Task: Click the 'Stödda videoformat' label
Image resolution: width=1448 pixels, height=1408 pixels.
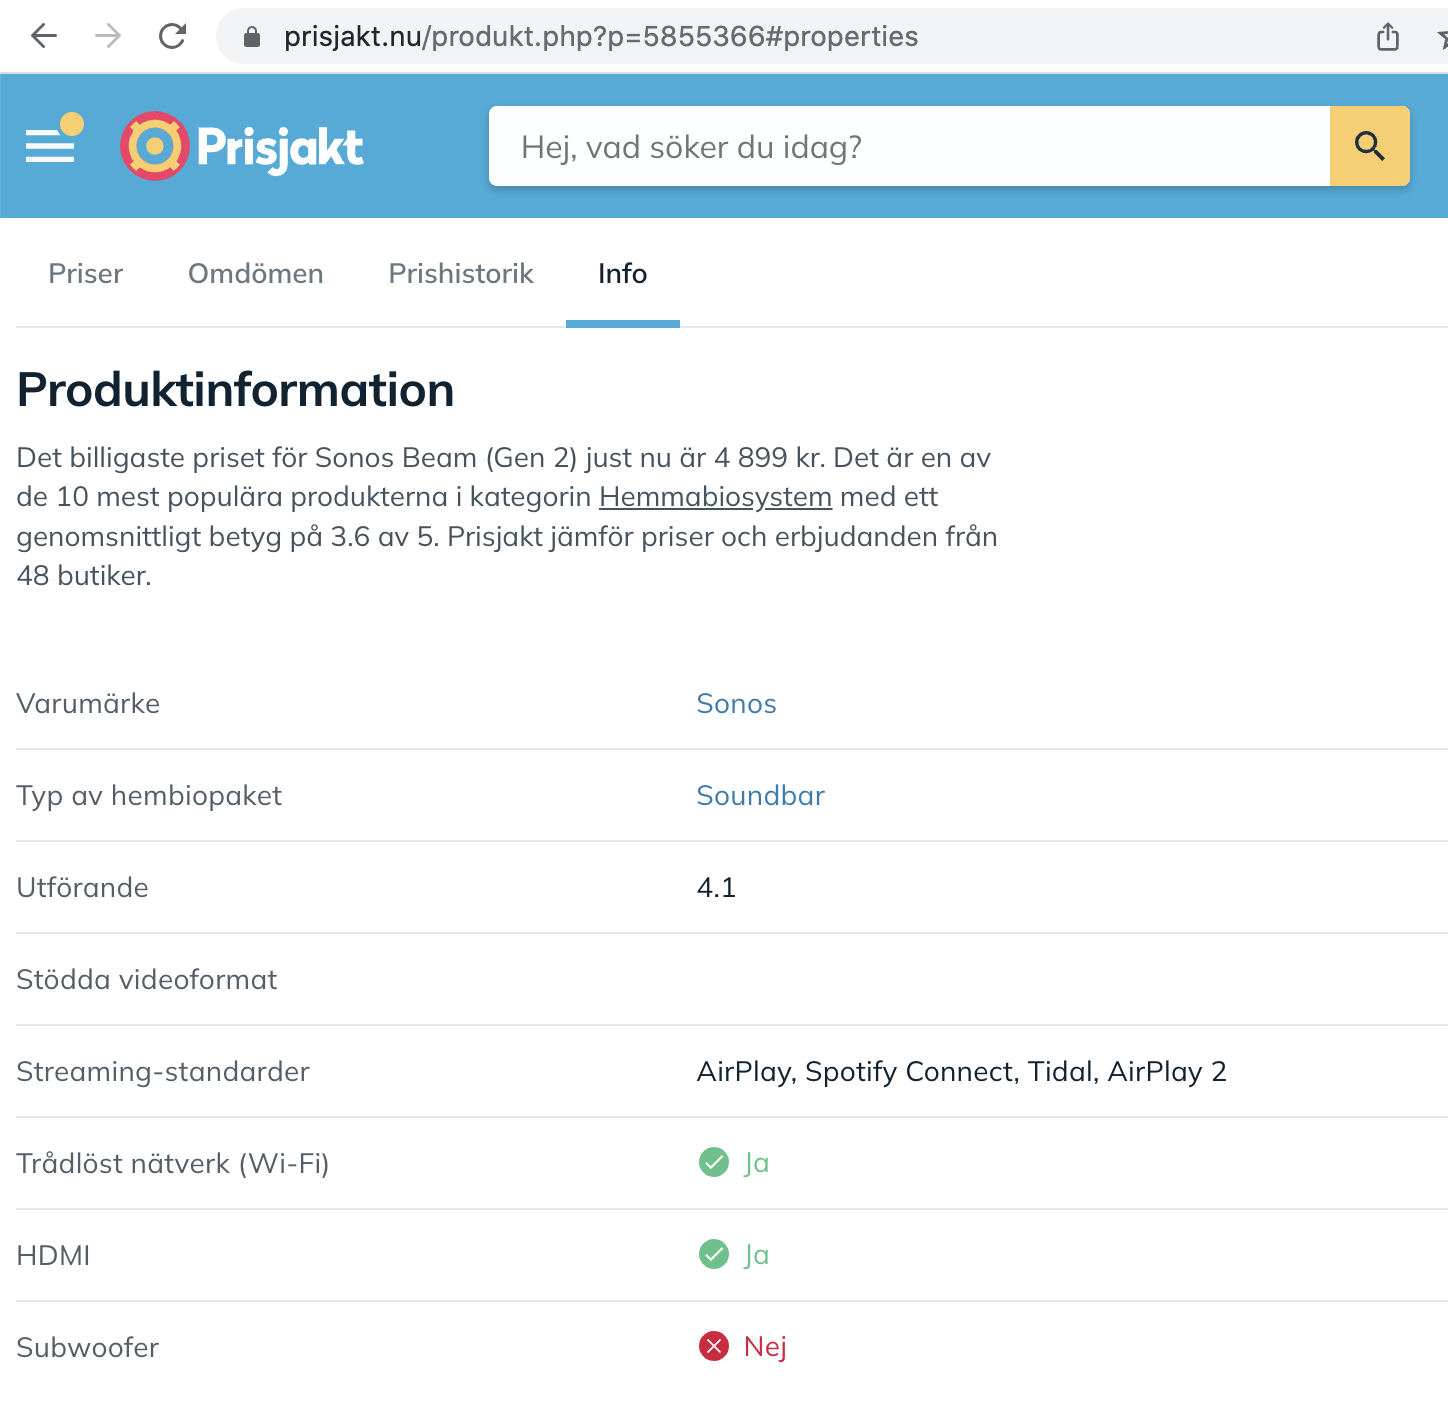Action: [147, 980]
